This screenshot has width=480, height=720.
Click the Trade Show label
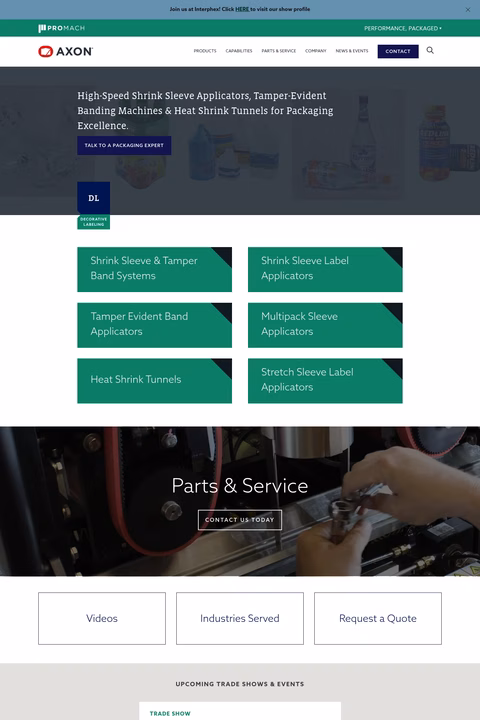coord(170,714)
